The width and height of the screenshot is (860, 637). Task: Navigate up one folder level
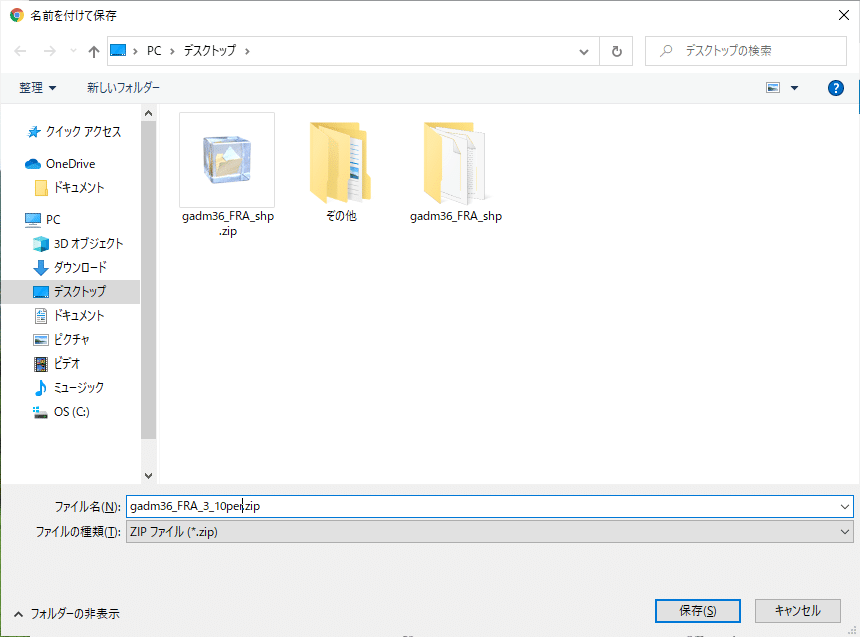[93, 51]
